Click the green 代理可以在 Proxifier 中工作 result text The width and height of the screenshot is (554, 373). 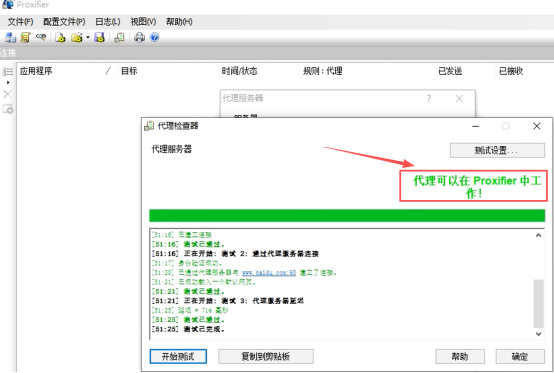pos(477,186)
